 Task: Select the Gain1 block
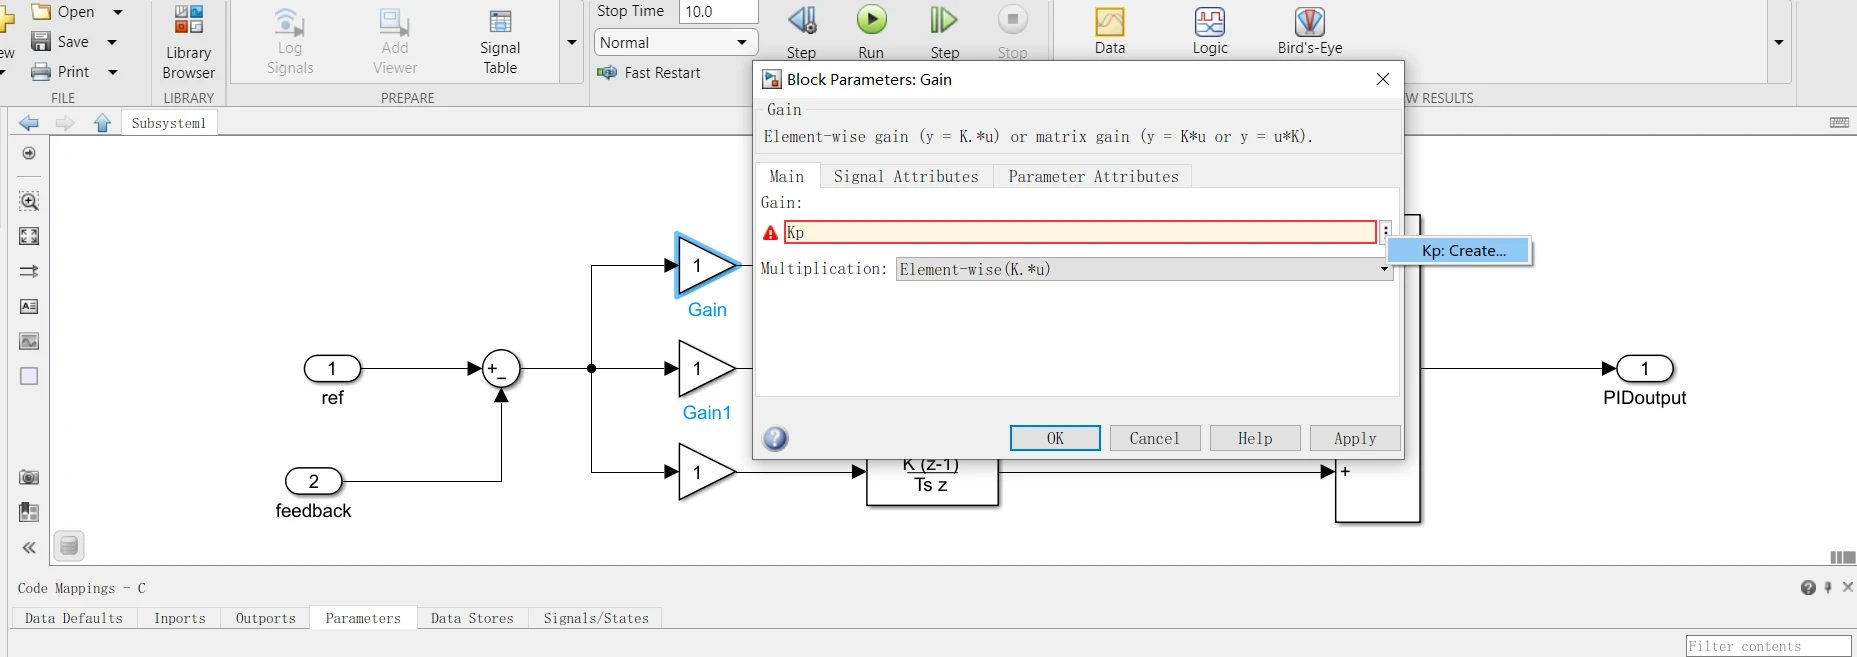[707, 369]
